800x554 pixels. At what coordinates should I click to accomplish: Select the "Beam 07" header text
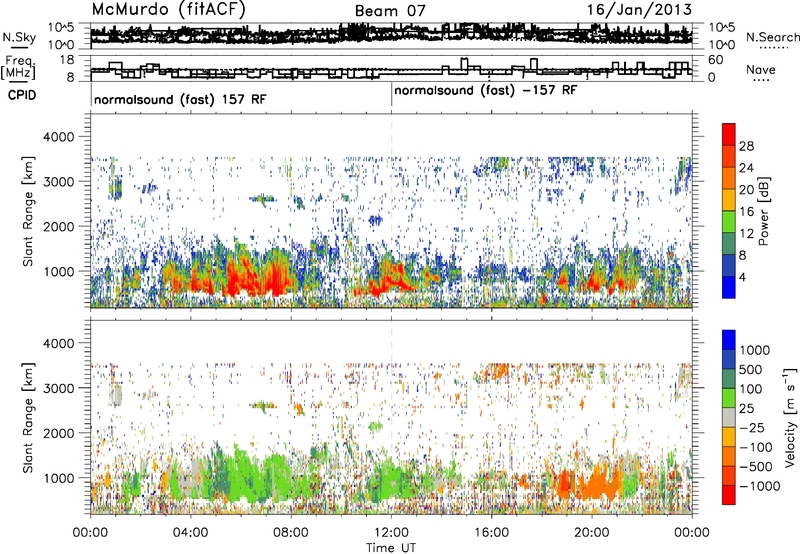pos(390,11)
